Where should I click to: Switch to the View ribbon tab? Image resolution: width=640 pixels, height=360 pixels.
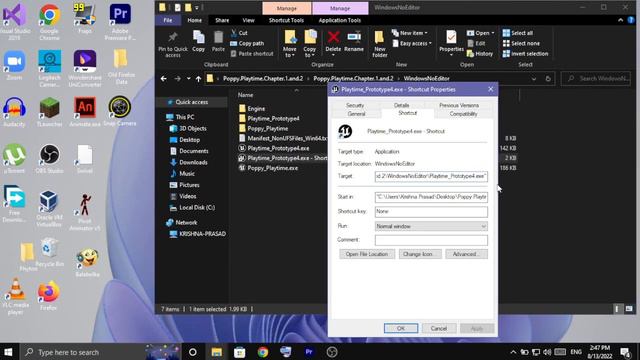pos(248,20)
